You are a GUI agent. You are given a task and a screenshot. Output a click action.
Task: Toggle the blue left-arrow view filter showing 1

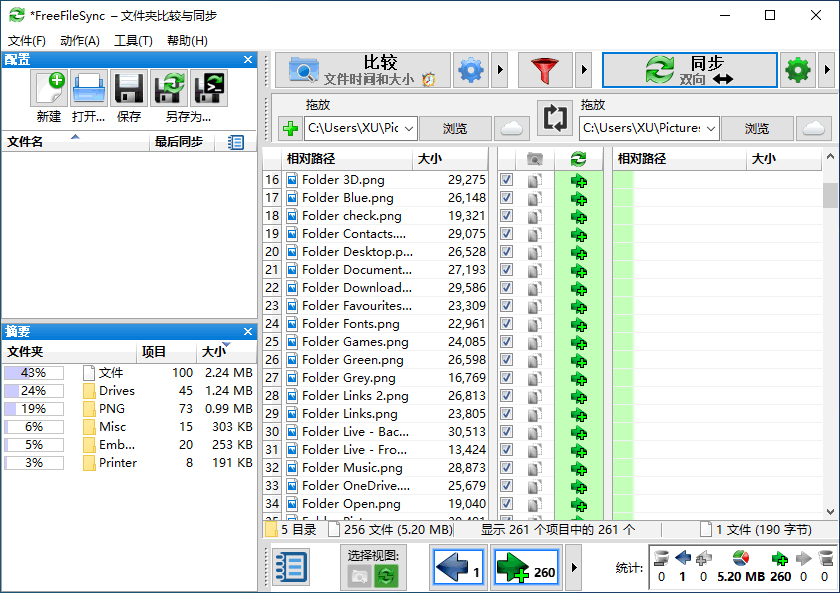click(458, 567)
